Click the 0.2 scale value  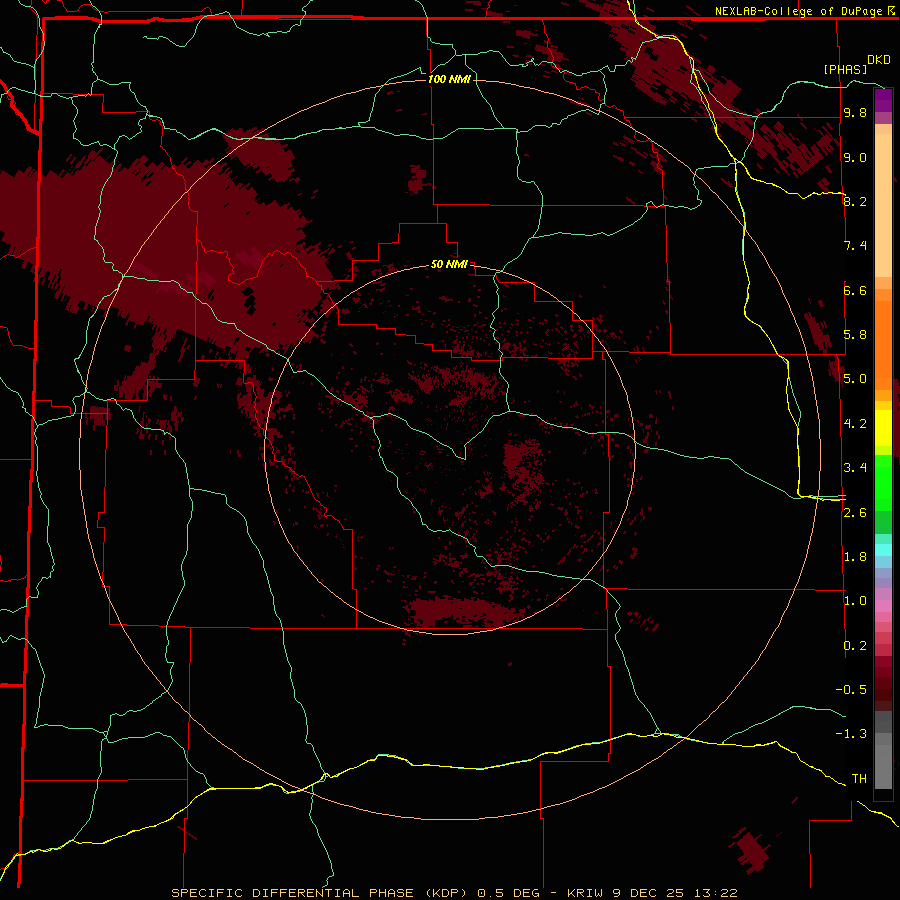point(855,645)
